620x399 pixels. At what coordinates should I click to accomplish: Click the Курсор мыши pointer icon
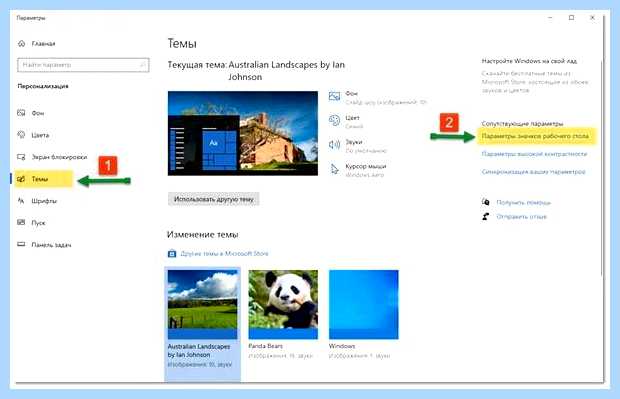(x=335, y=169)
